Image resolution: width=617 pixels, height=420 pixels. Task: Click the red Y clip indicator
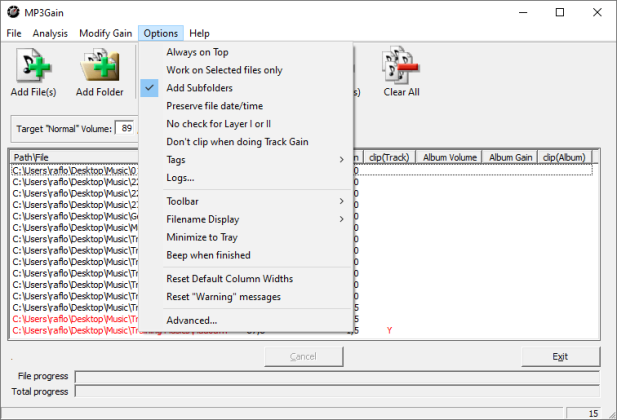(389, 330)
